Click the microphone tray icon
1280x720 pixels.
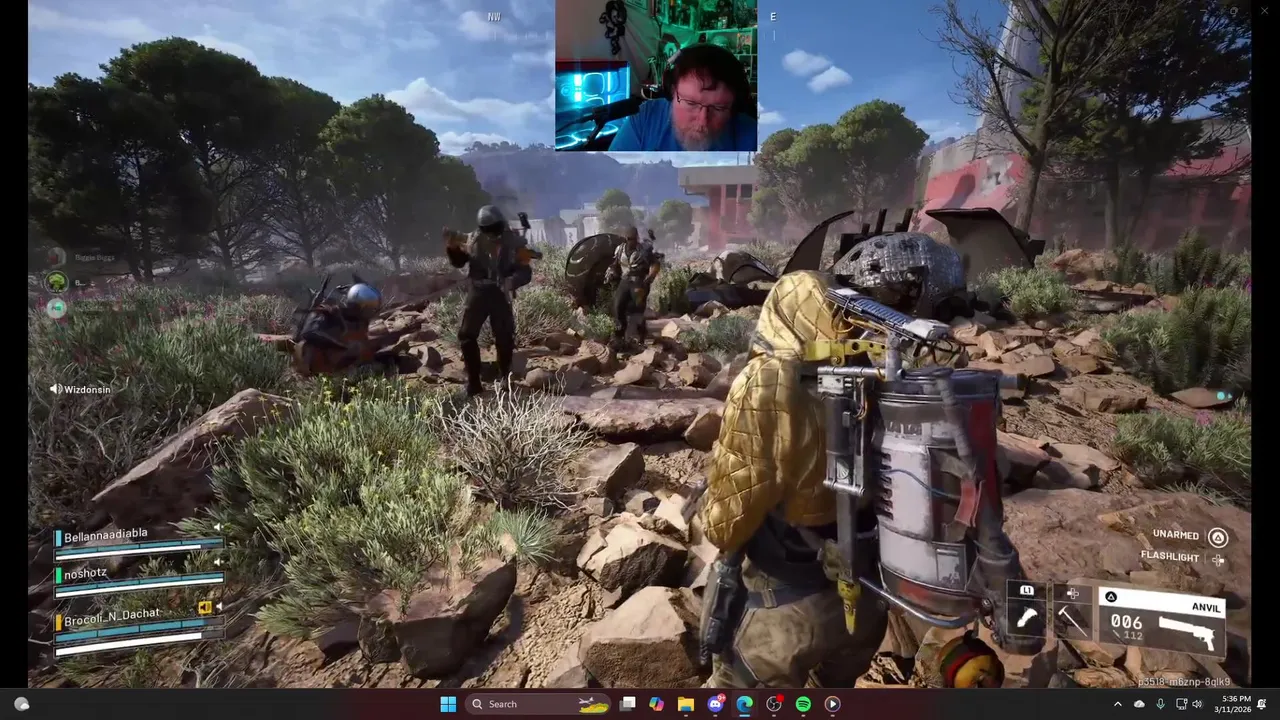(x=1161, y=704)
